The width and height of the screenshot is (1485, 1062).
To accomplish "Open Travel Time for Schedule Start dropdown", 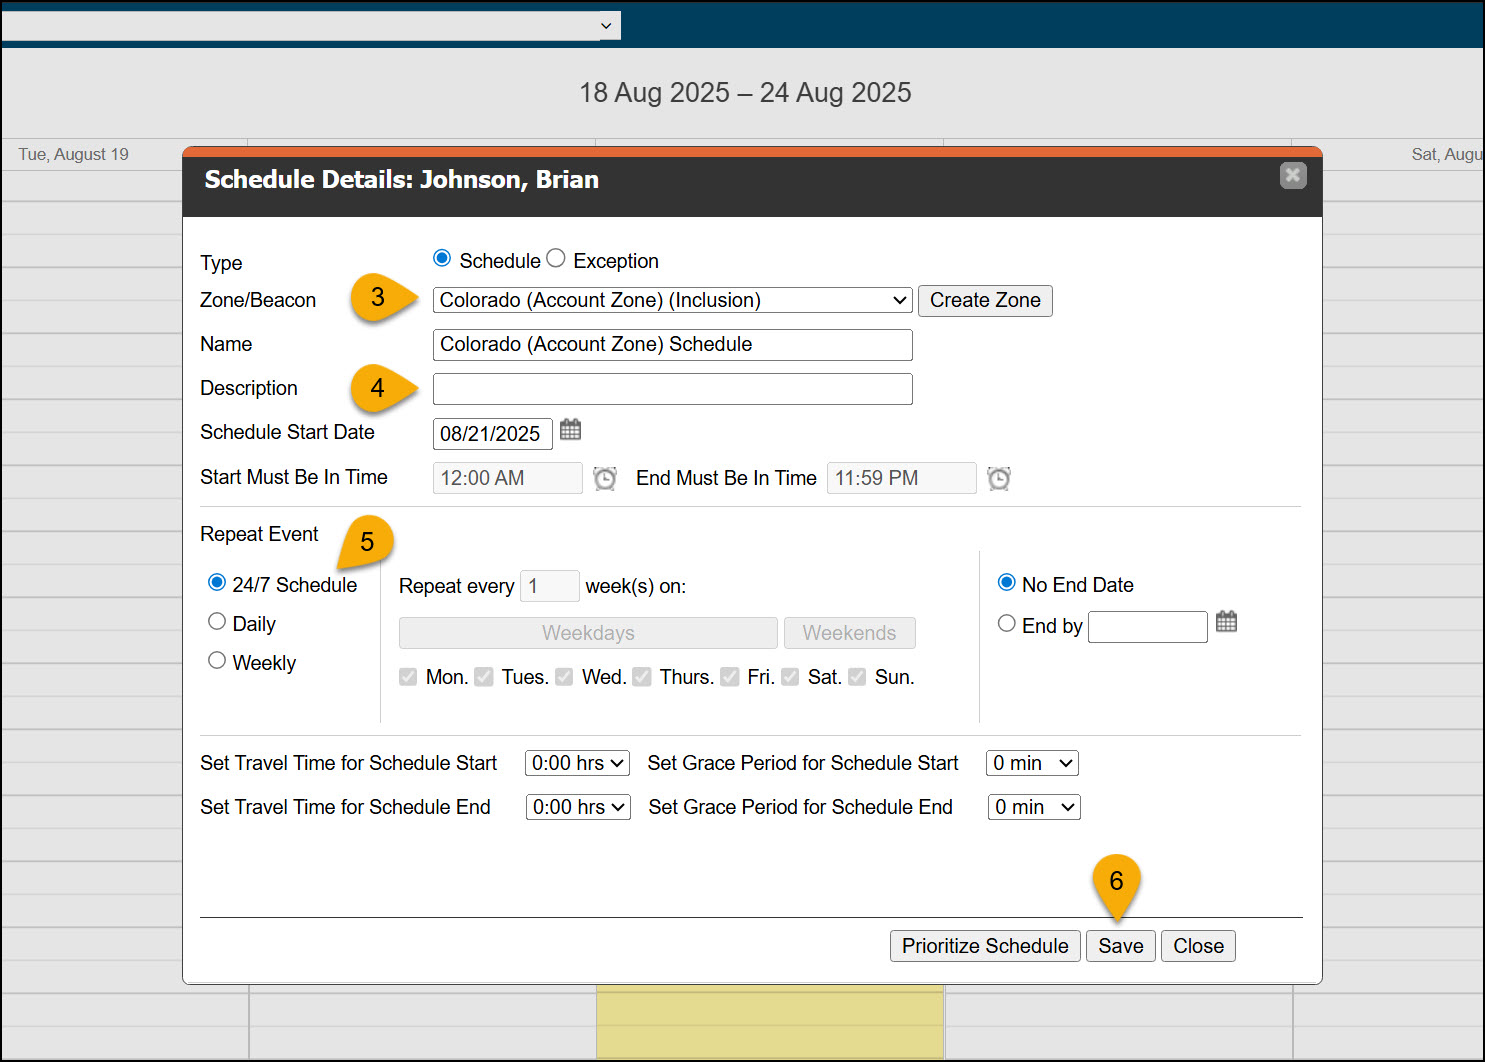I will click(x=577, y=764).
